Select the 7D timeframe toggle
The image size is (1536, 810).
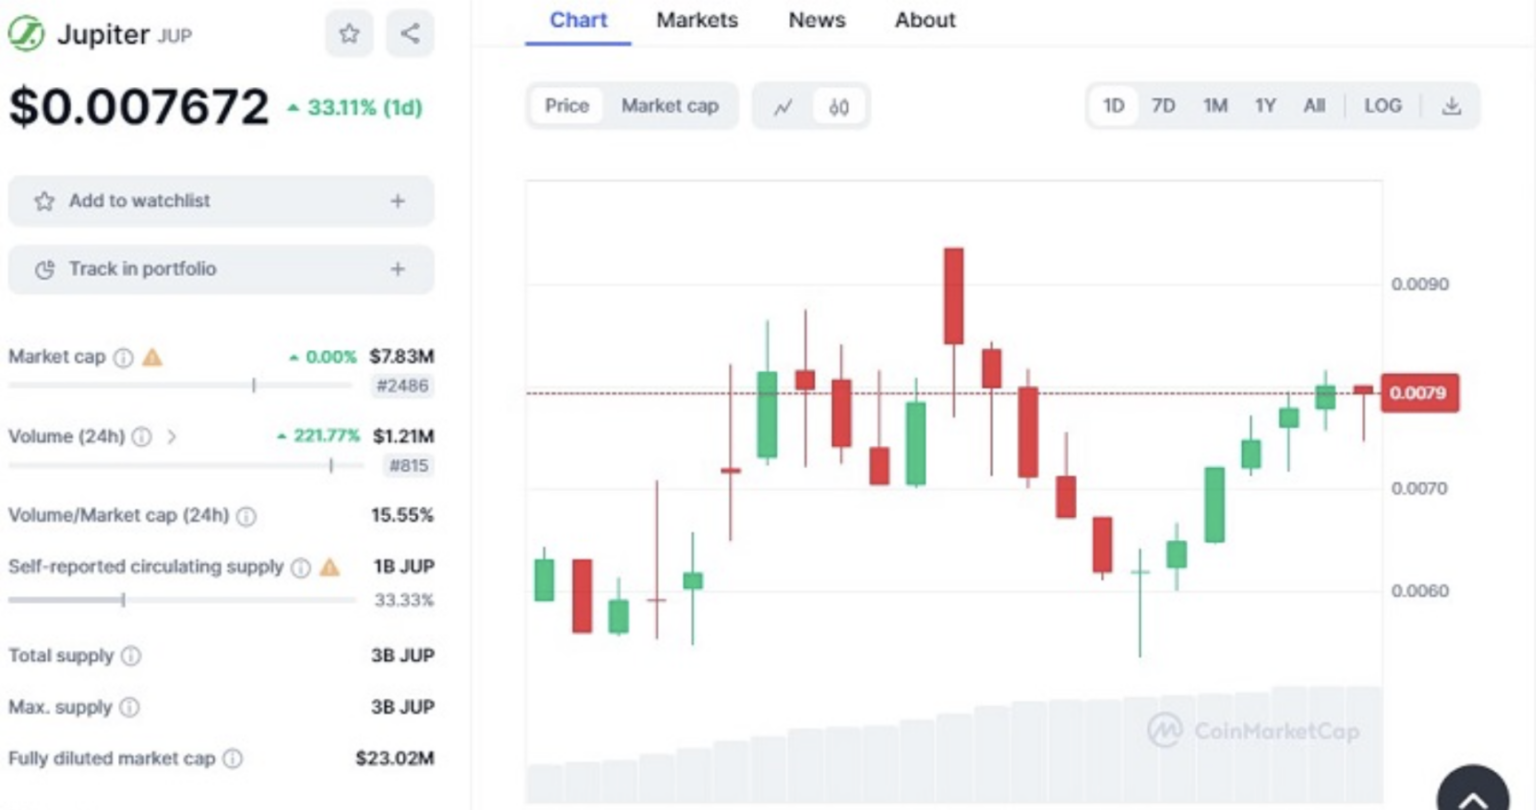(1163, 105)
